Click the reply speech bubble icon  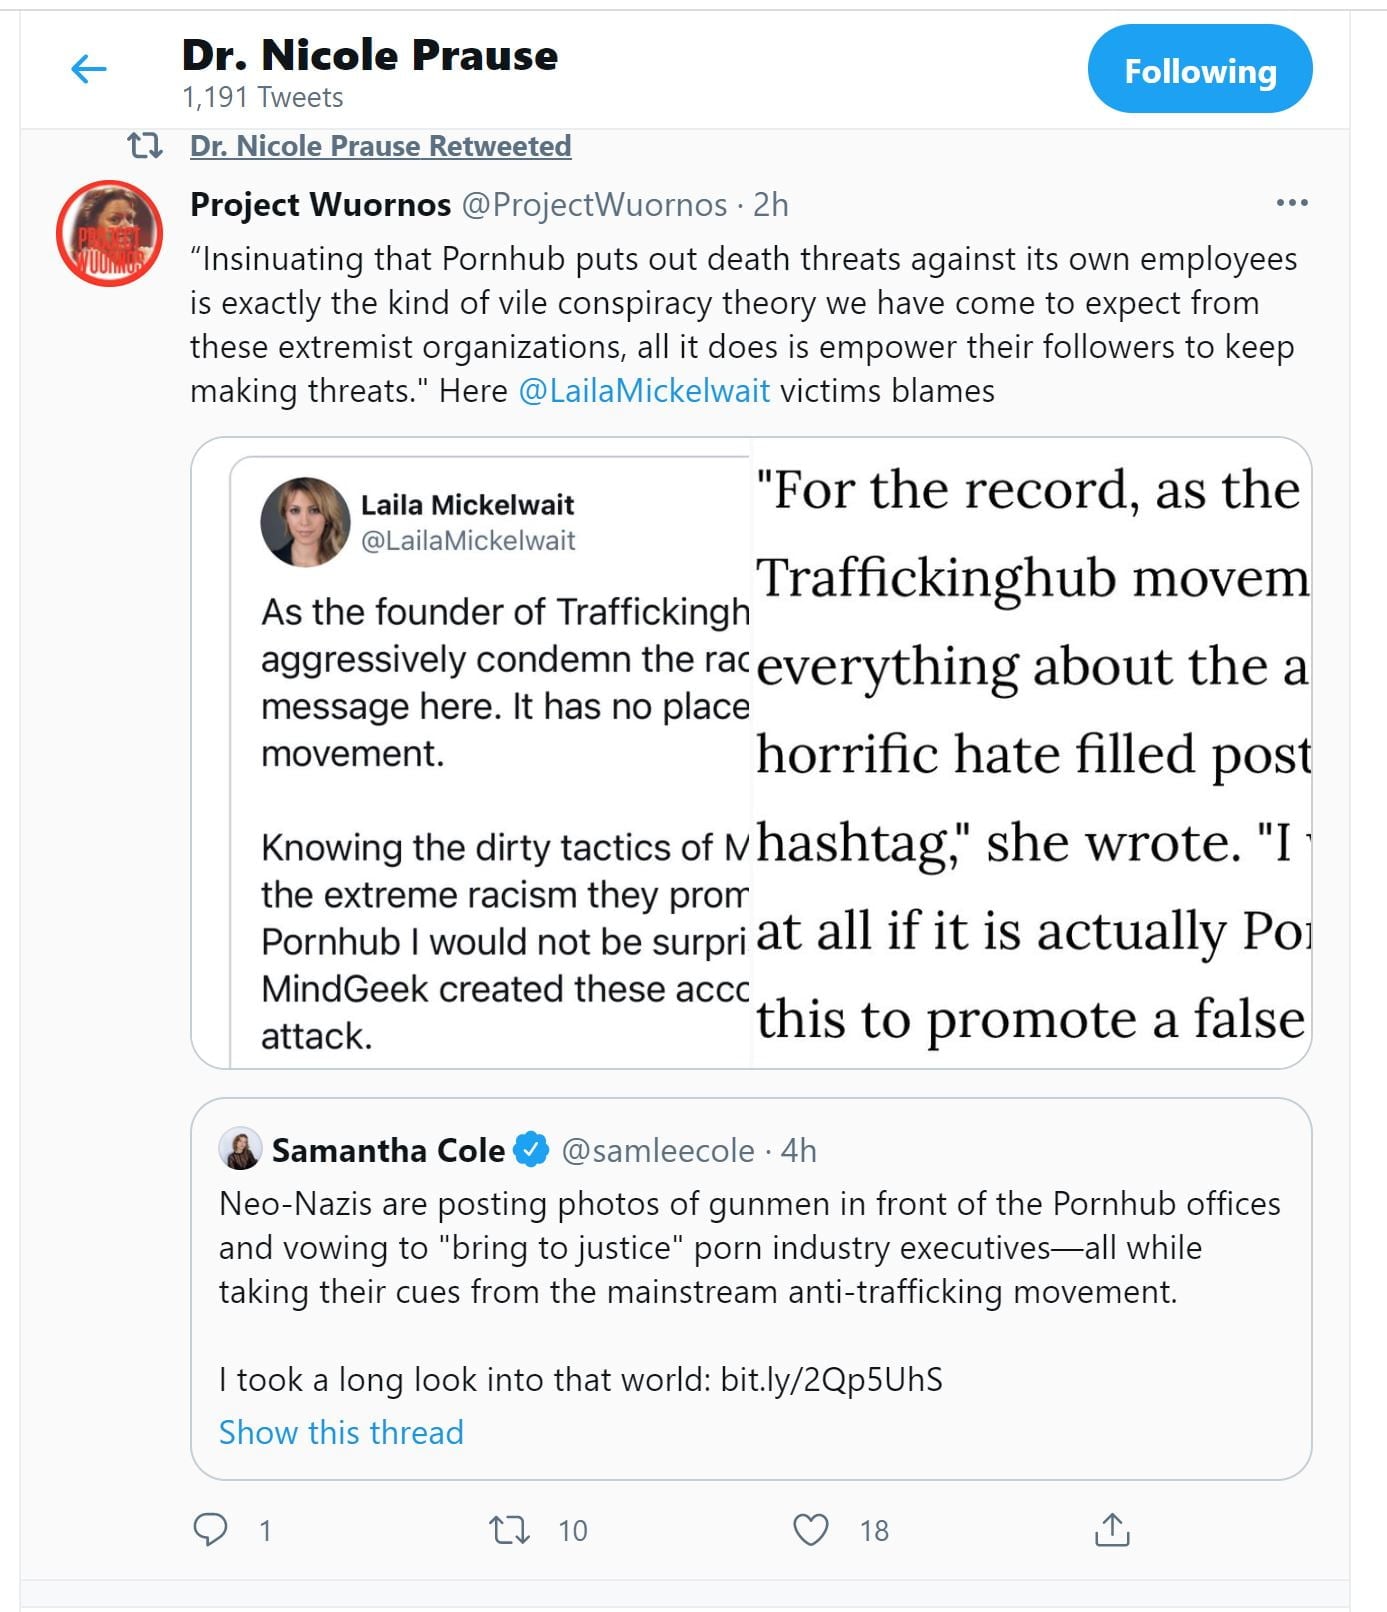(210, 1529)
